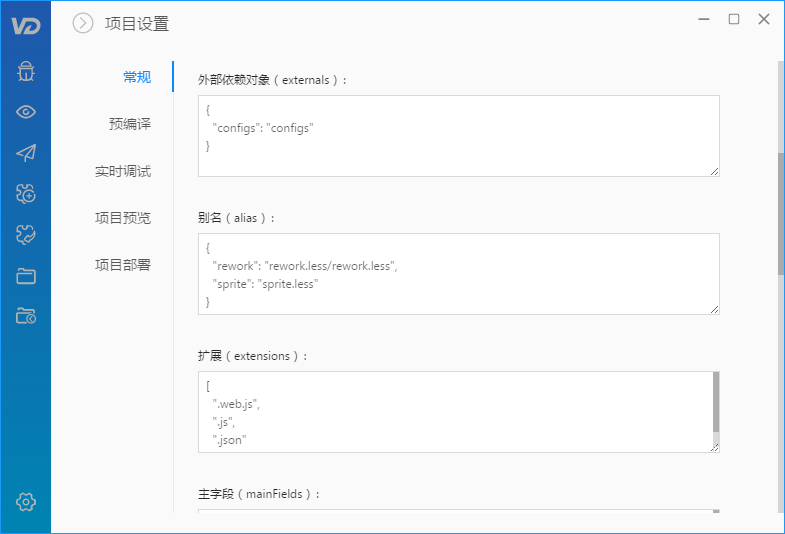This screenshot has height=534, width=785.
Task: Go to the 项目预览 tab
Action: (123, 218)
